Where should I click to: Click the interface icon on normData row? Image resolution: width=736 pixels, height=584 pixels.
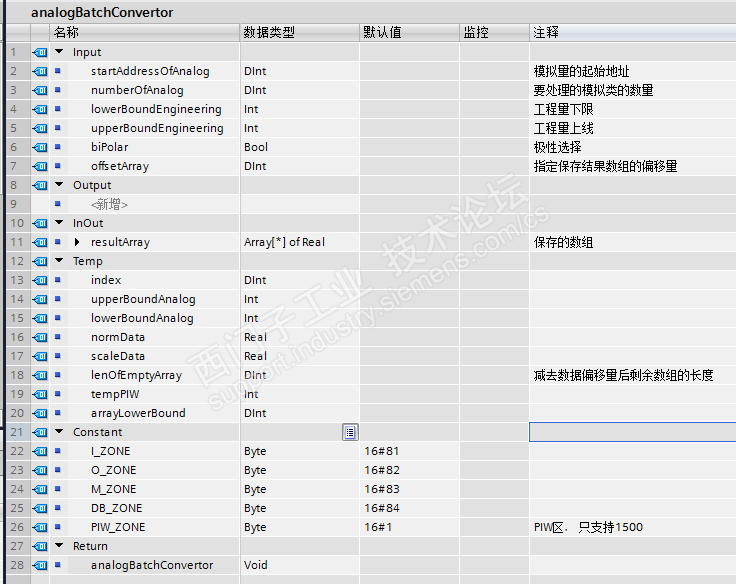pos(40,337)
